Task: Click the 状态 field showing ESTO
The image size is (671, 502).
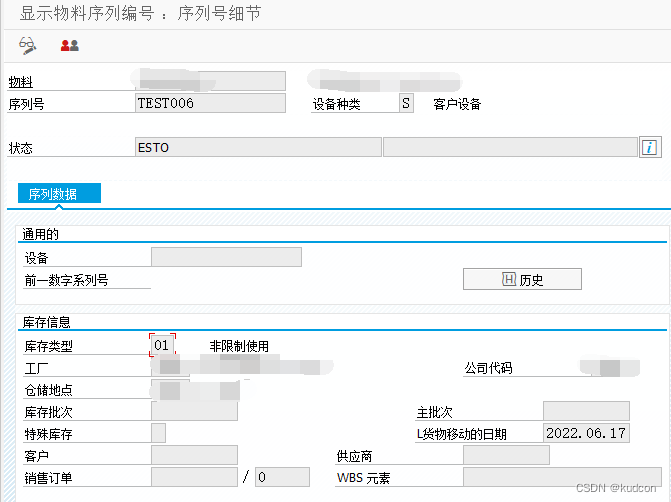Action: pyautogui.click(x=258, y=148)
